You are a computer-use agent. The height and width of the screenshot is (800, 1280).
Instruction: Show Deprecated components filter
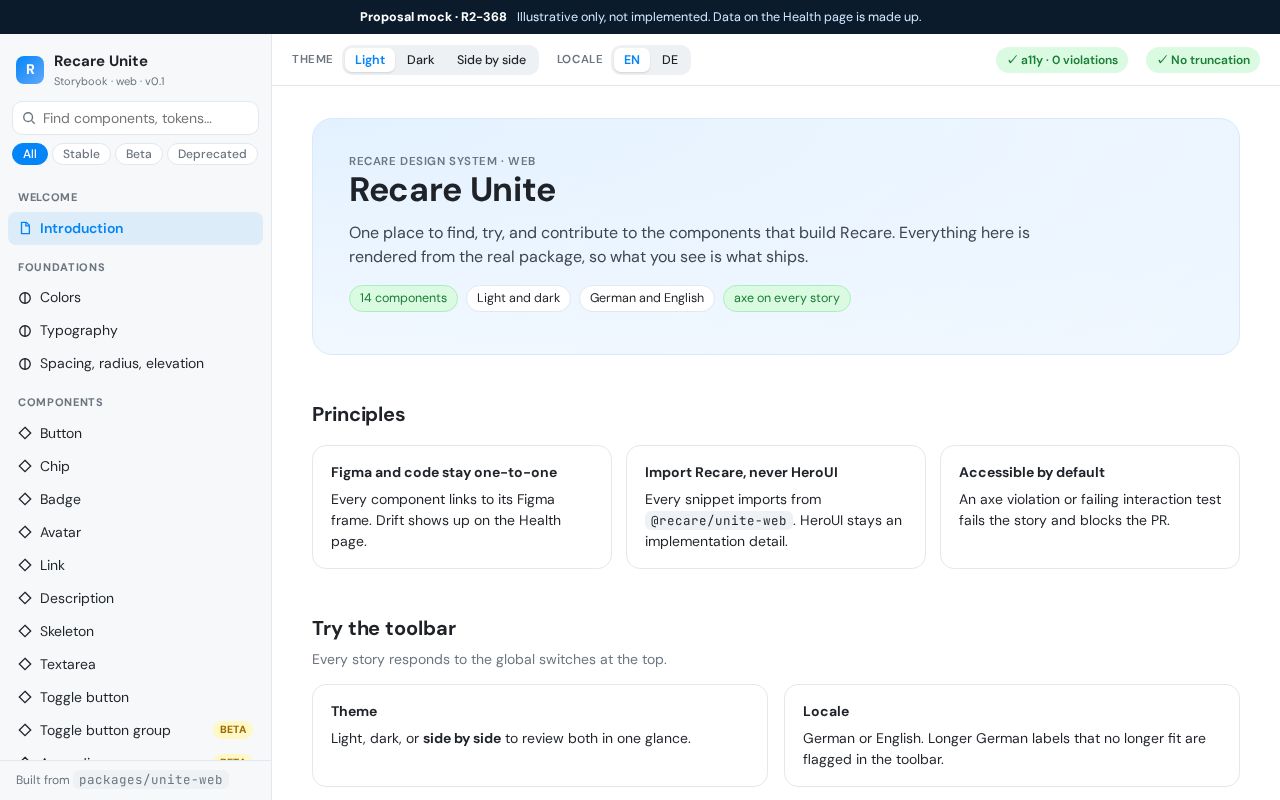coord(212,154)
